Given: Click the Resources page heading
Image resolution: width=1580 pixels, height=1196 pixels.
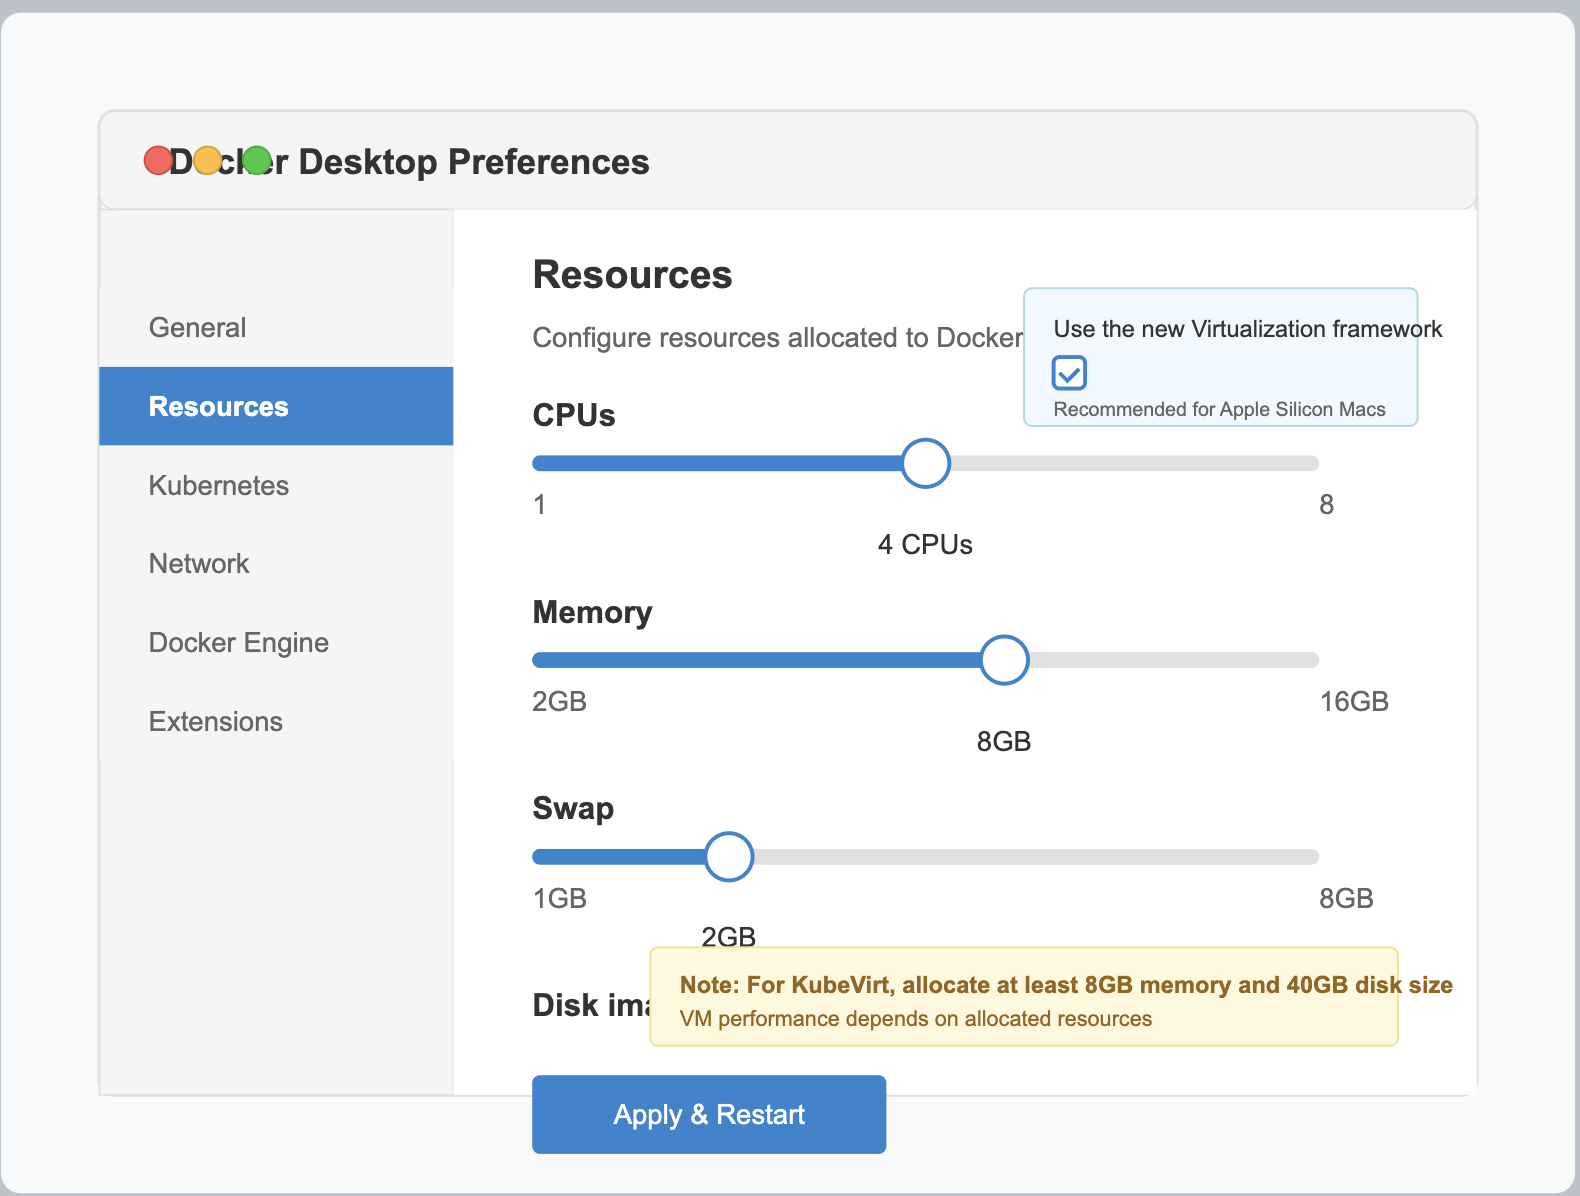Looking at the screenshot, I should click(632, 275).
